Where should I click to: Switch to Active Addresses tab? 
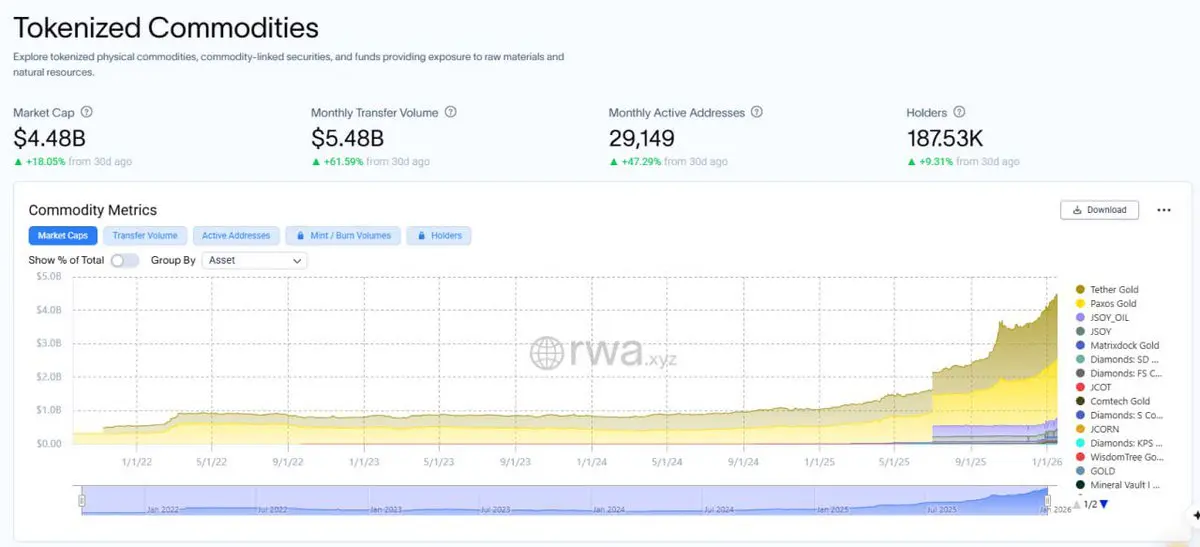(x=236, y=236)
